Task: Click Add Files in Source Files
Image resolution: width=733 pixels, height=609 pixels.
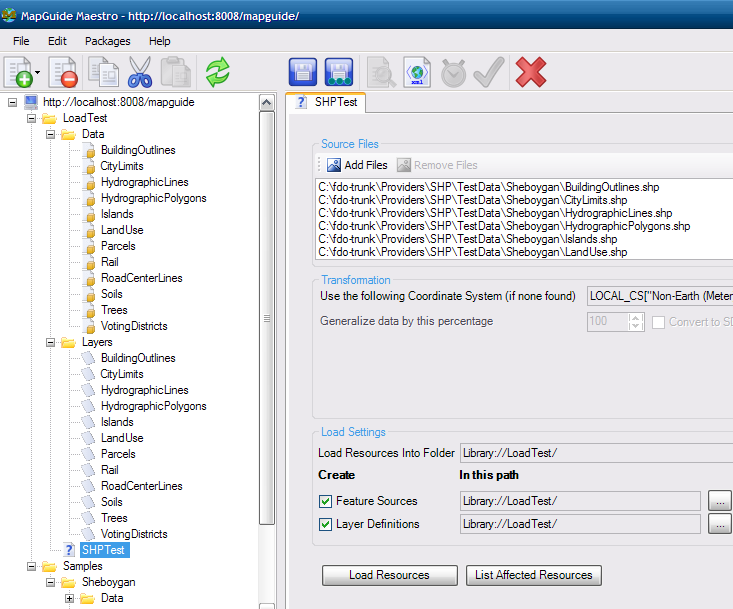Action: pos(357,165)
